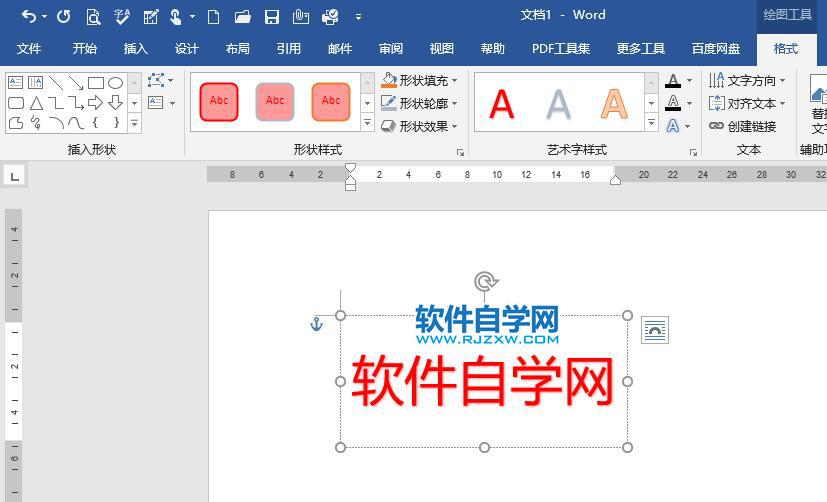
Task: Switch to the 设计 tab
Action: tap(187, 49)
